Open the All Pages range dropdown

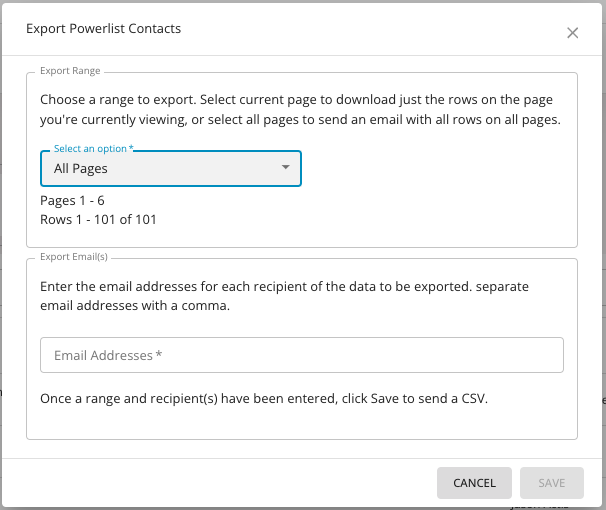click(170, 168)
